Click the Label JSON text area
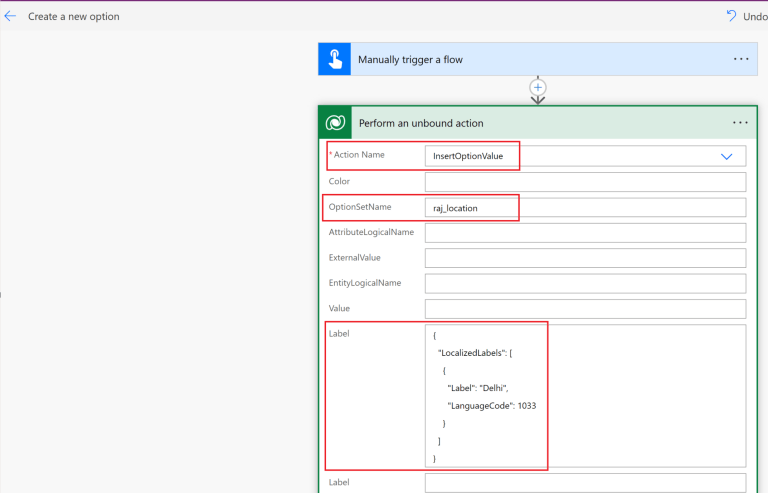This screenshot has width=768, height=493. point(585,395)
